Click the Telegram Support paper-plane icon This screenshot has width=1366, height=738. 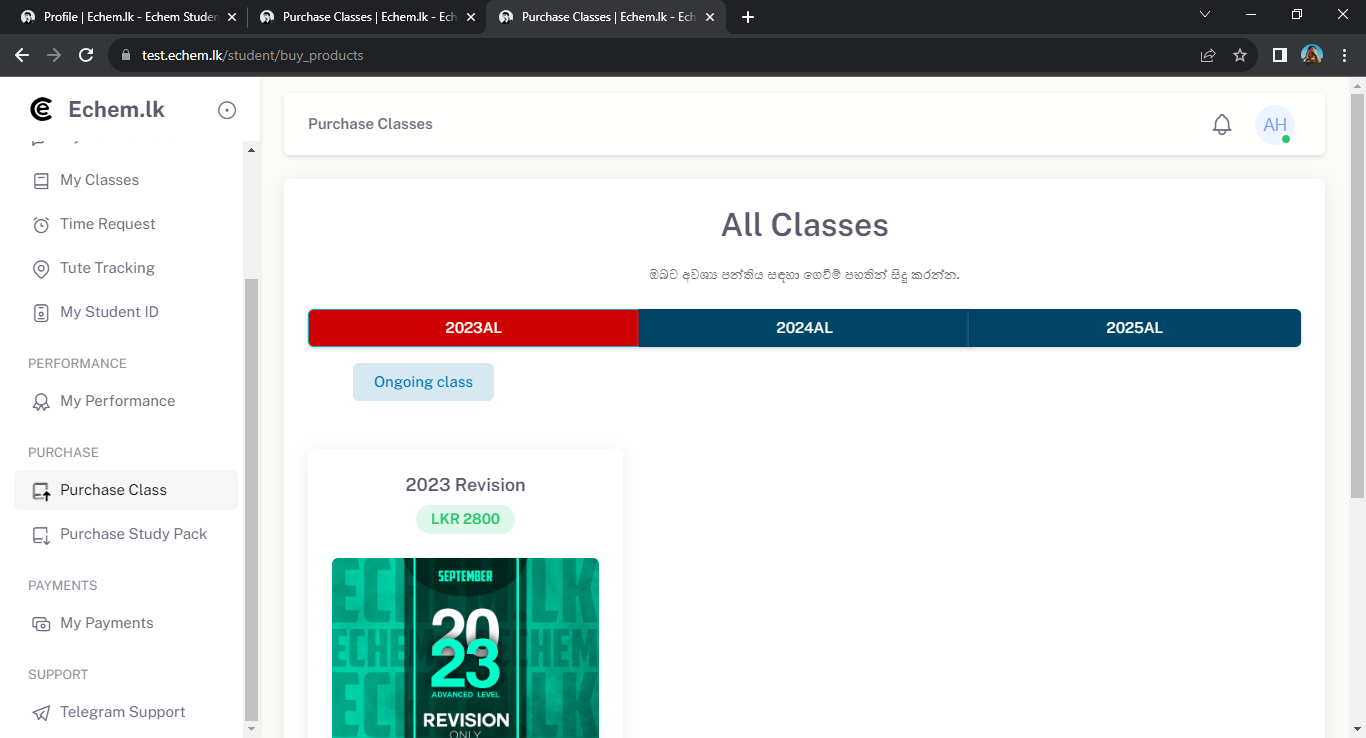[41, 713]
